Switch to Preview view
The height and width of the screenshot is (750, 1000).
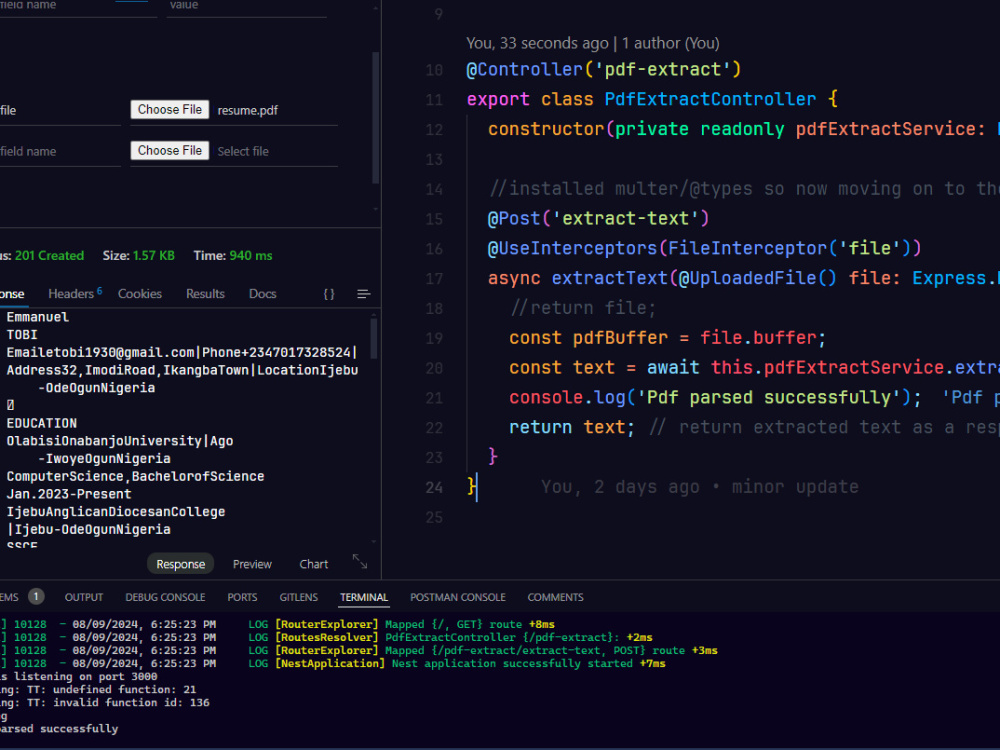[x=252, y=564]
